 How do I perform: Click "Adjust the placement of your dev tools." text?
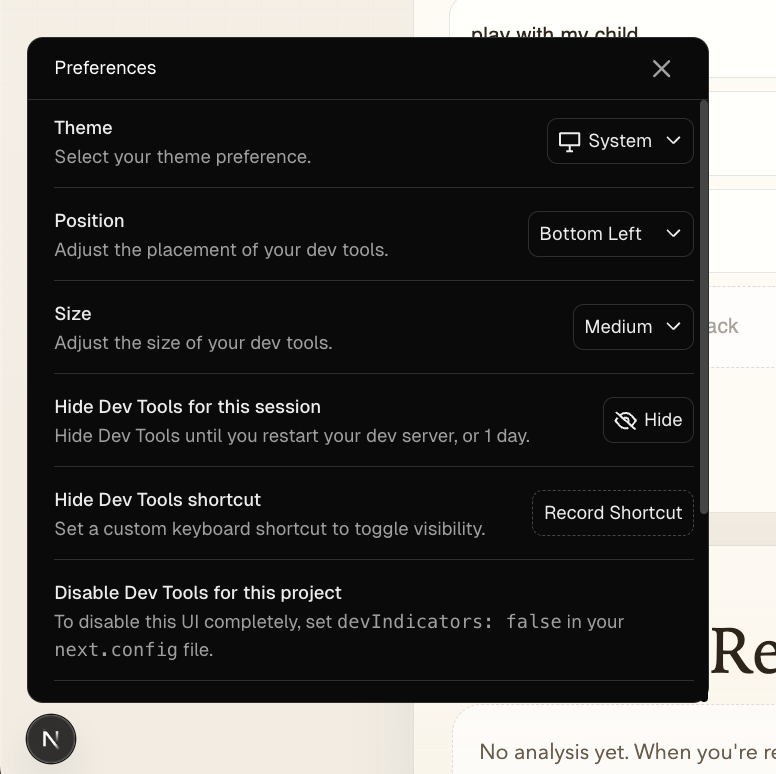[x=221, y=250]
